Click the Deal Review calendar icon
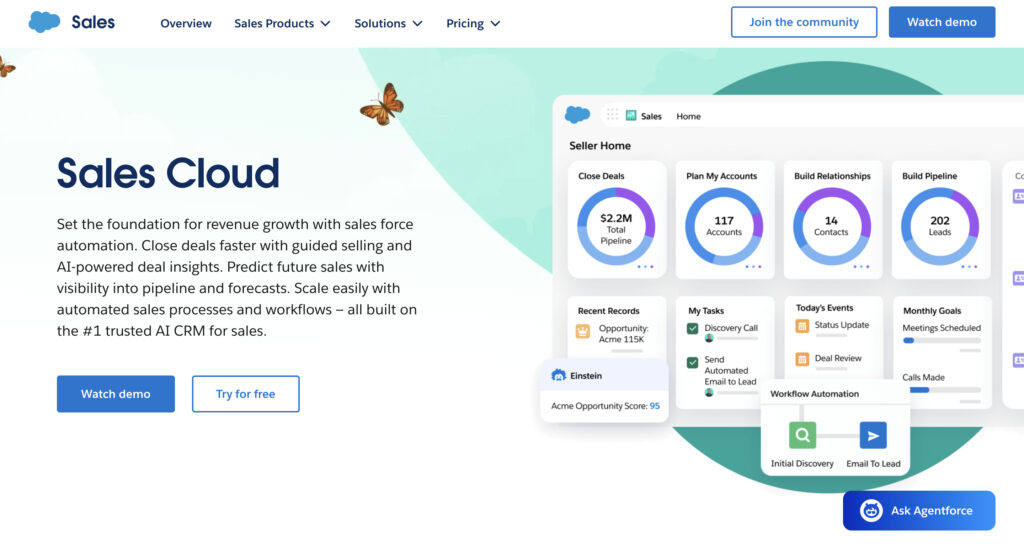 point(802,359)
